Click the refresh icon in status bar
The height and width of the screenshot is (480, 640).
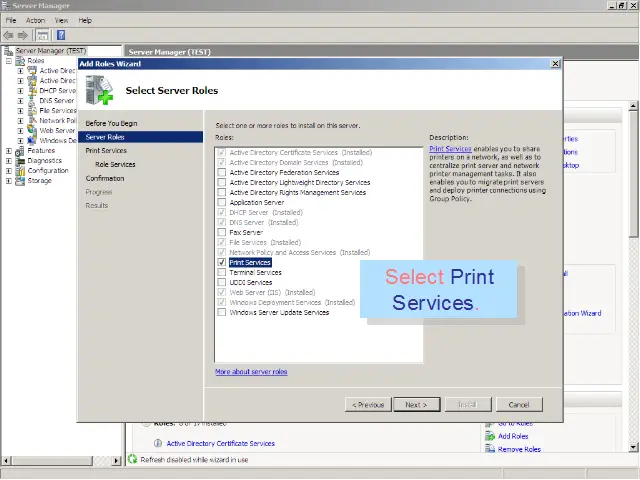[132, 459]
